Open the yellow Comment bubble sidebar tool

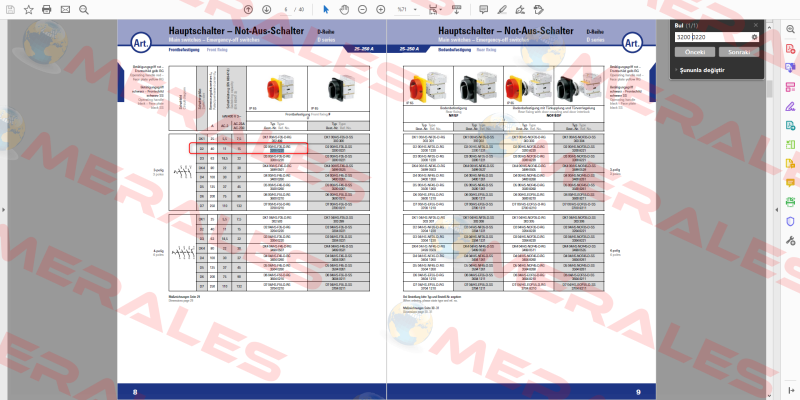790,183
